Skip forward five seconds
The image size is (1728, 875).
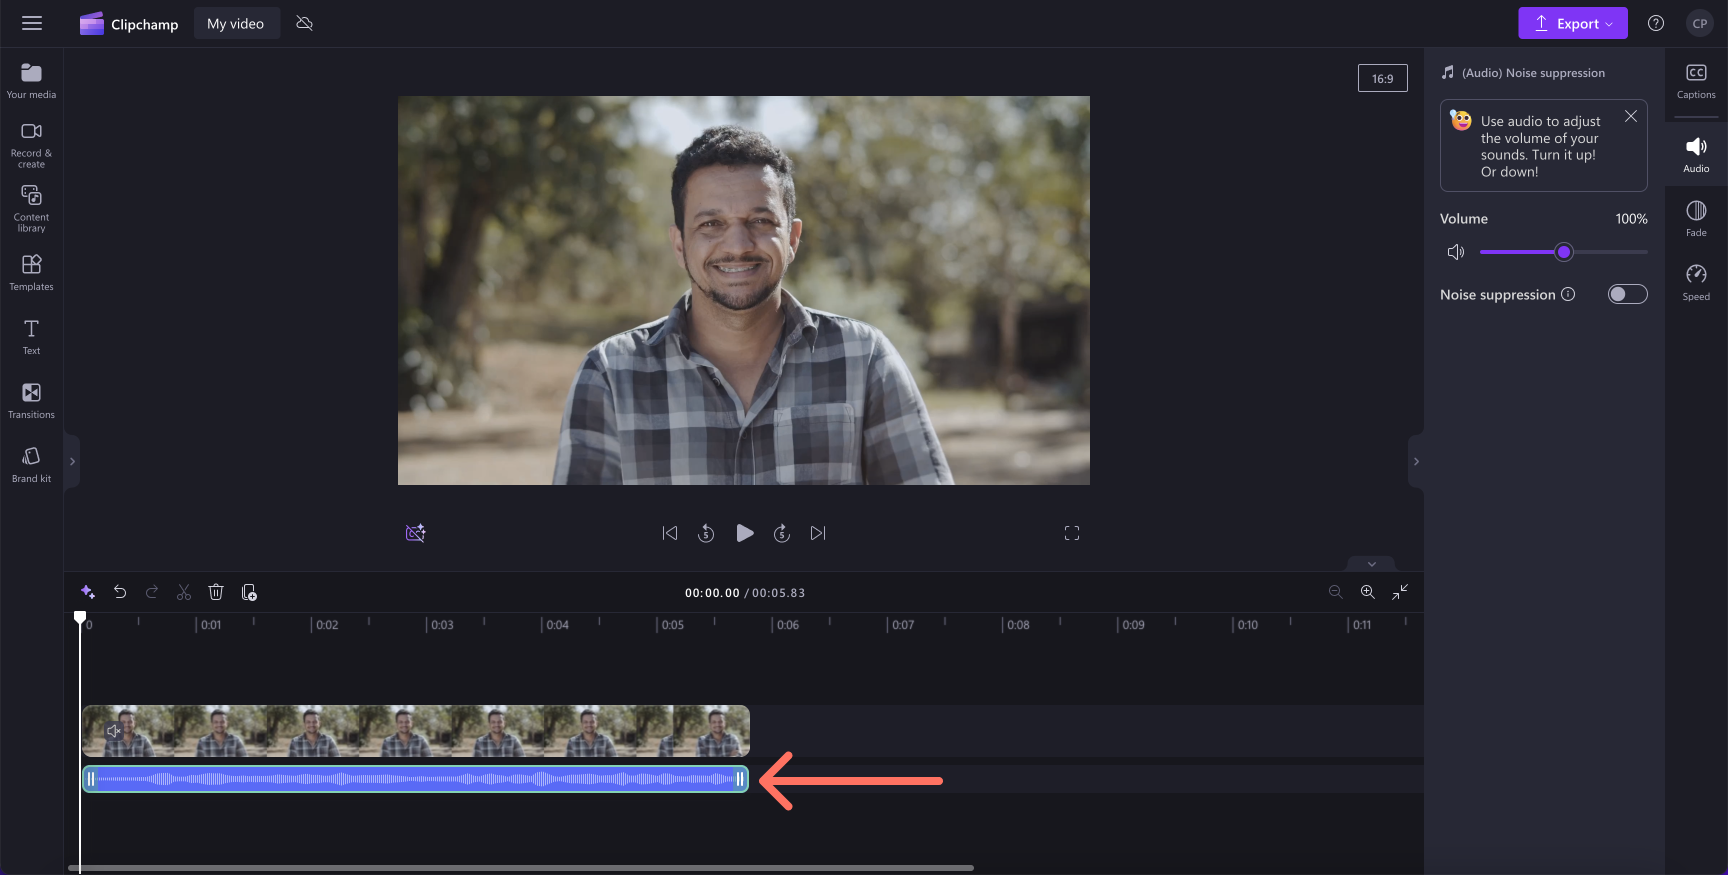coord(782,533)
